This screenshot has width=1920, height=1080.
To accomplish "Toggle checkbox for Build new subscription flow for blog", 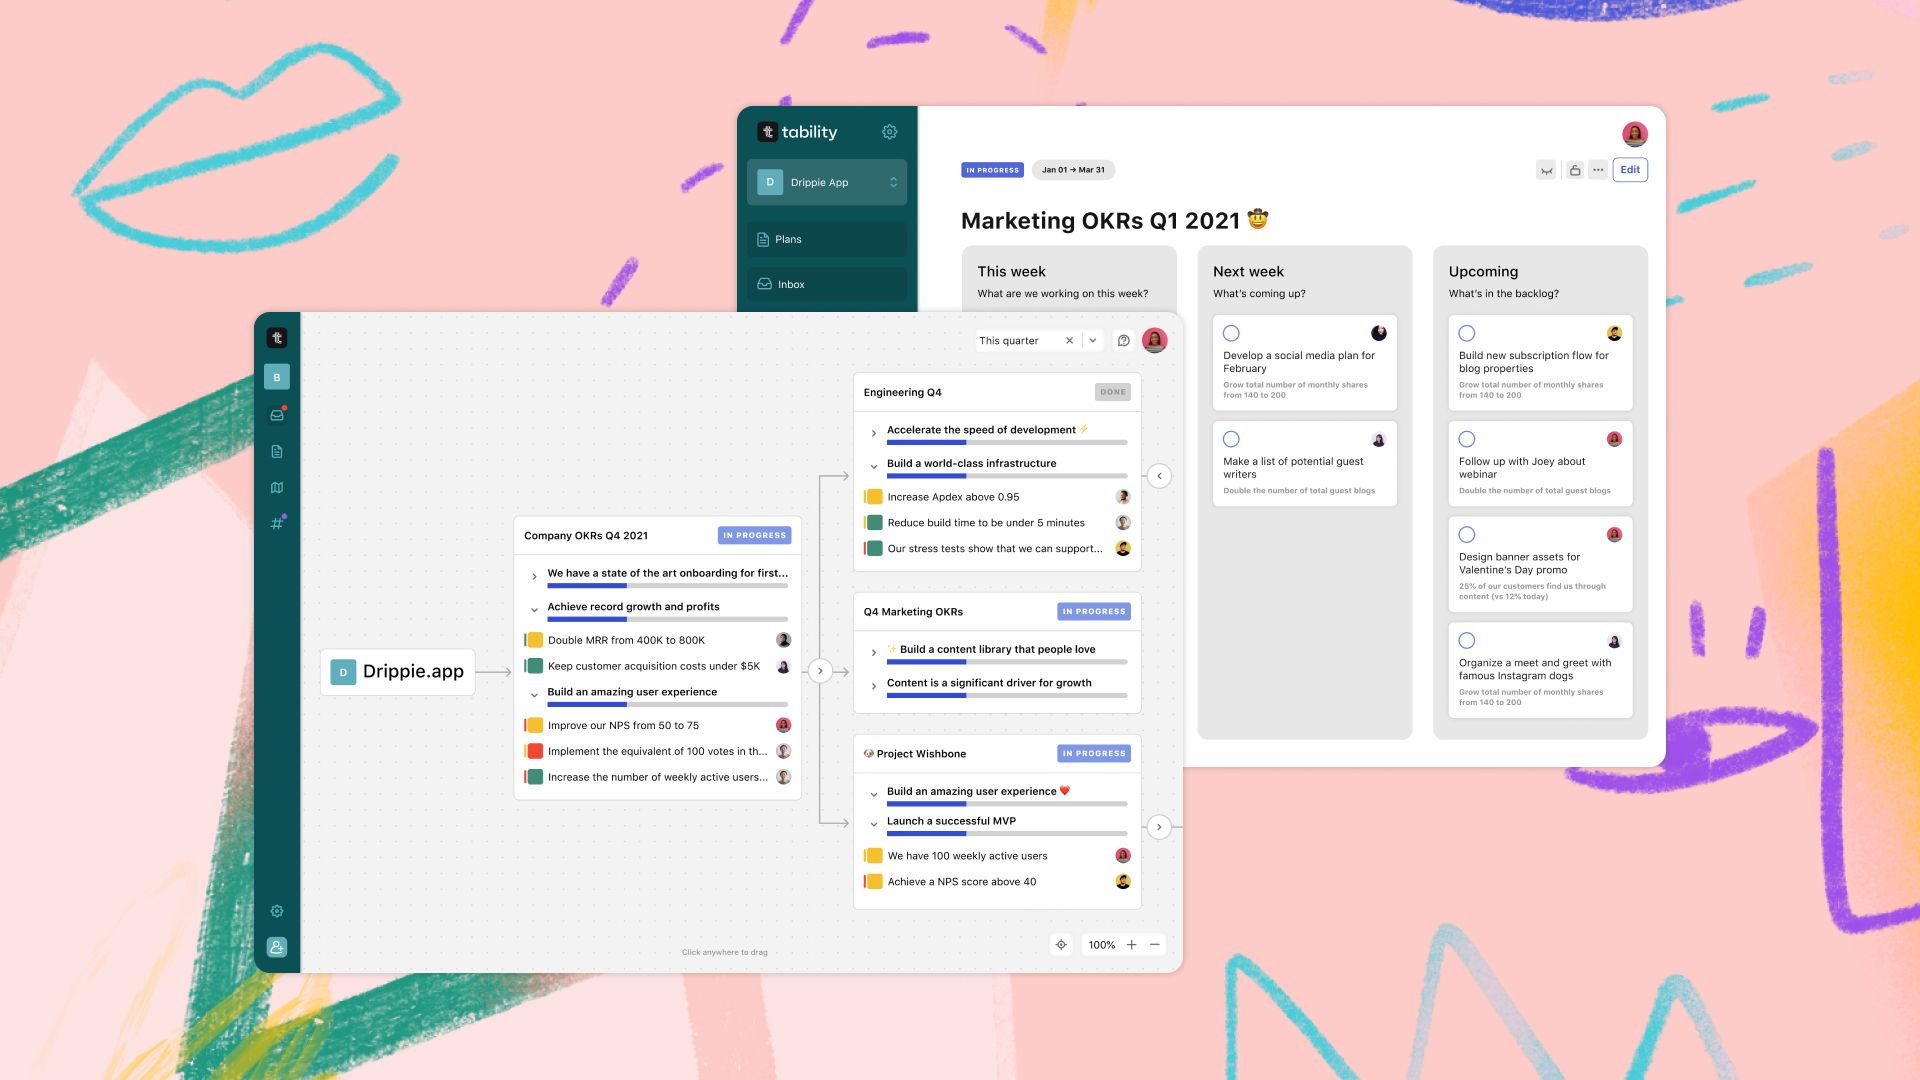I will 1466,332.
